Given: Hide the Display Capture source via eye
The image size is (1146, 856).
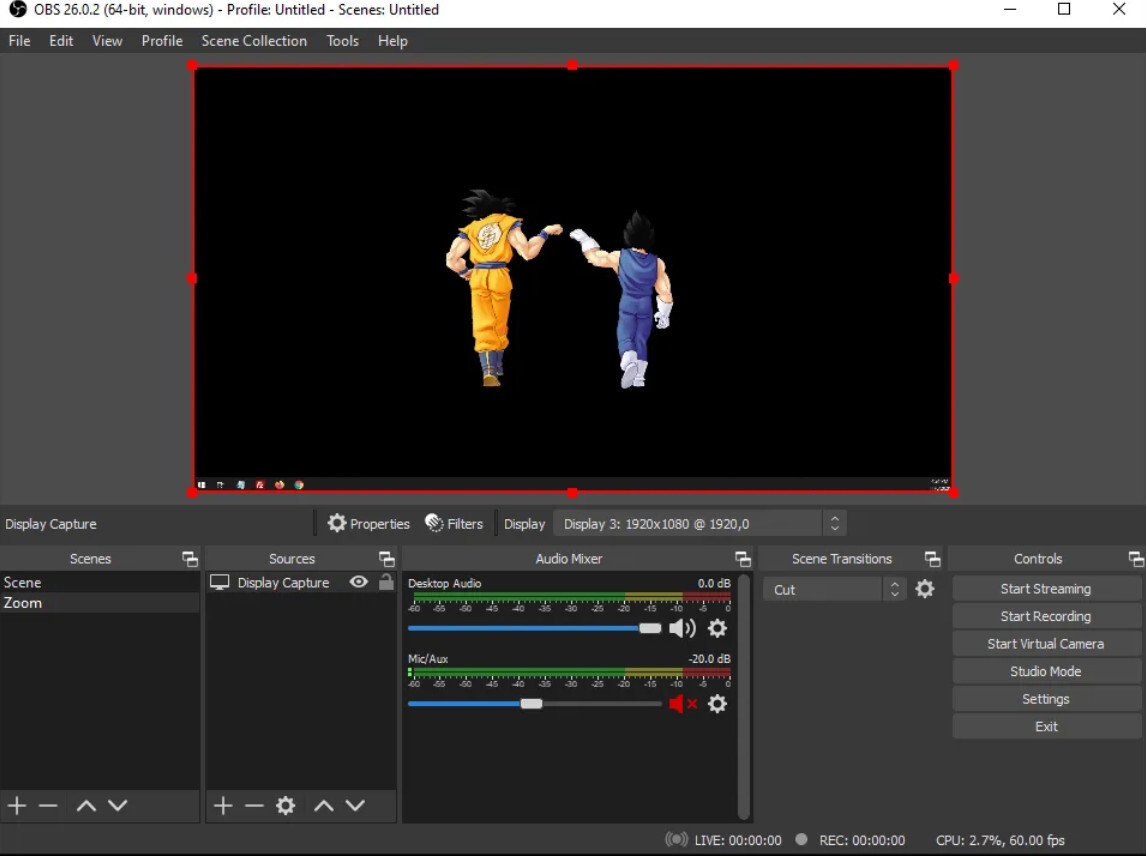Looking at the screenshot, I should coord(358,582).
